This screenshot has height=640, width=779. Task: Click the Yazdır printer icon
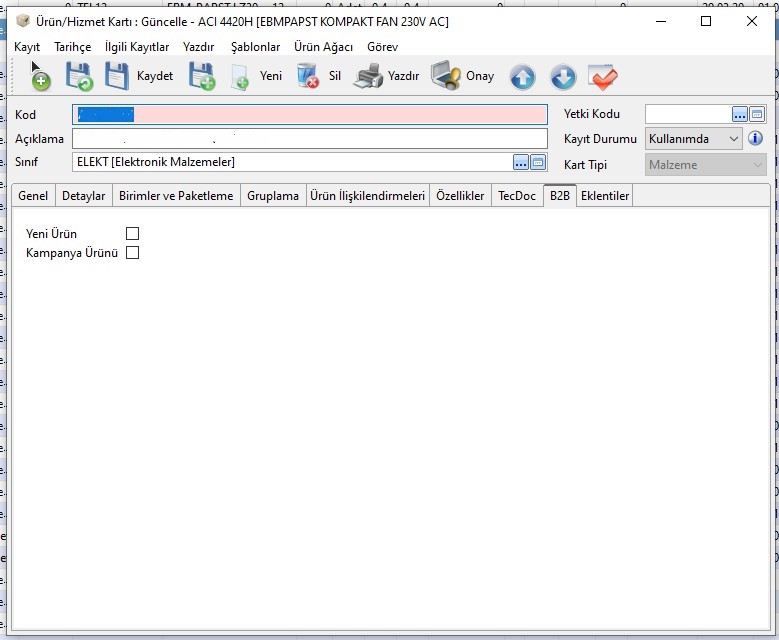tap(369, 76)
